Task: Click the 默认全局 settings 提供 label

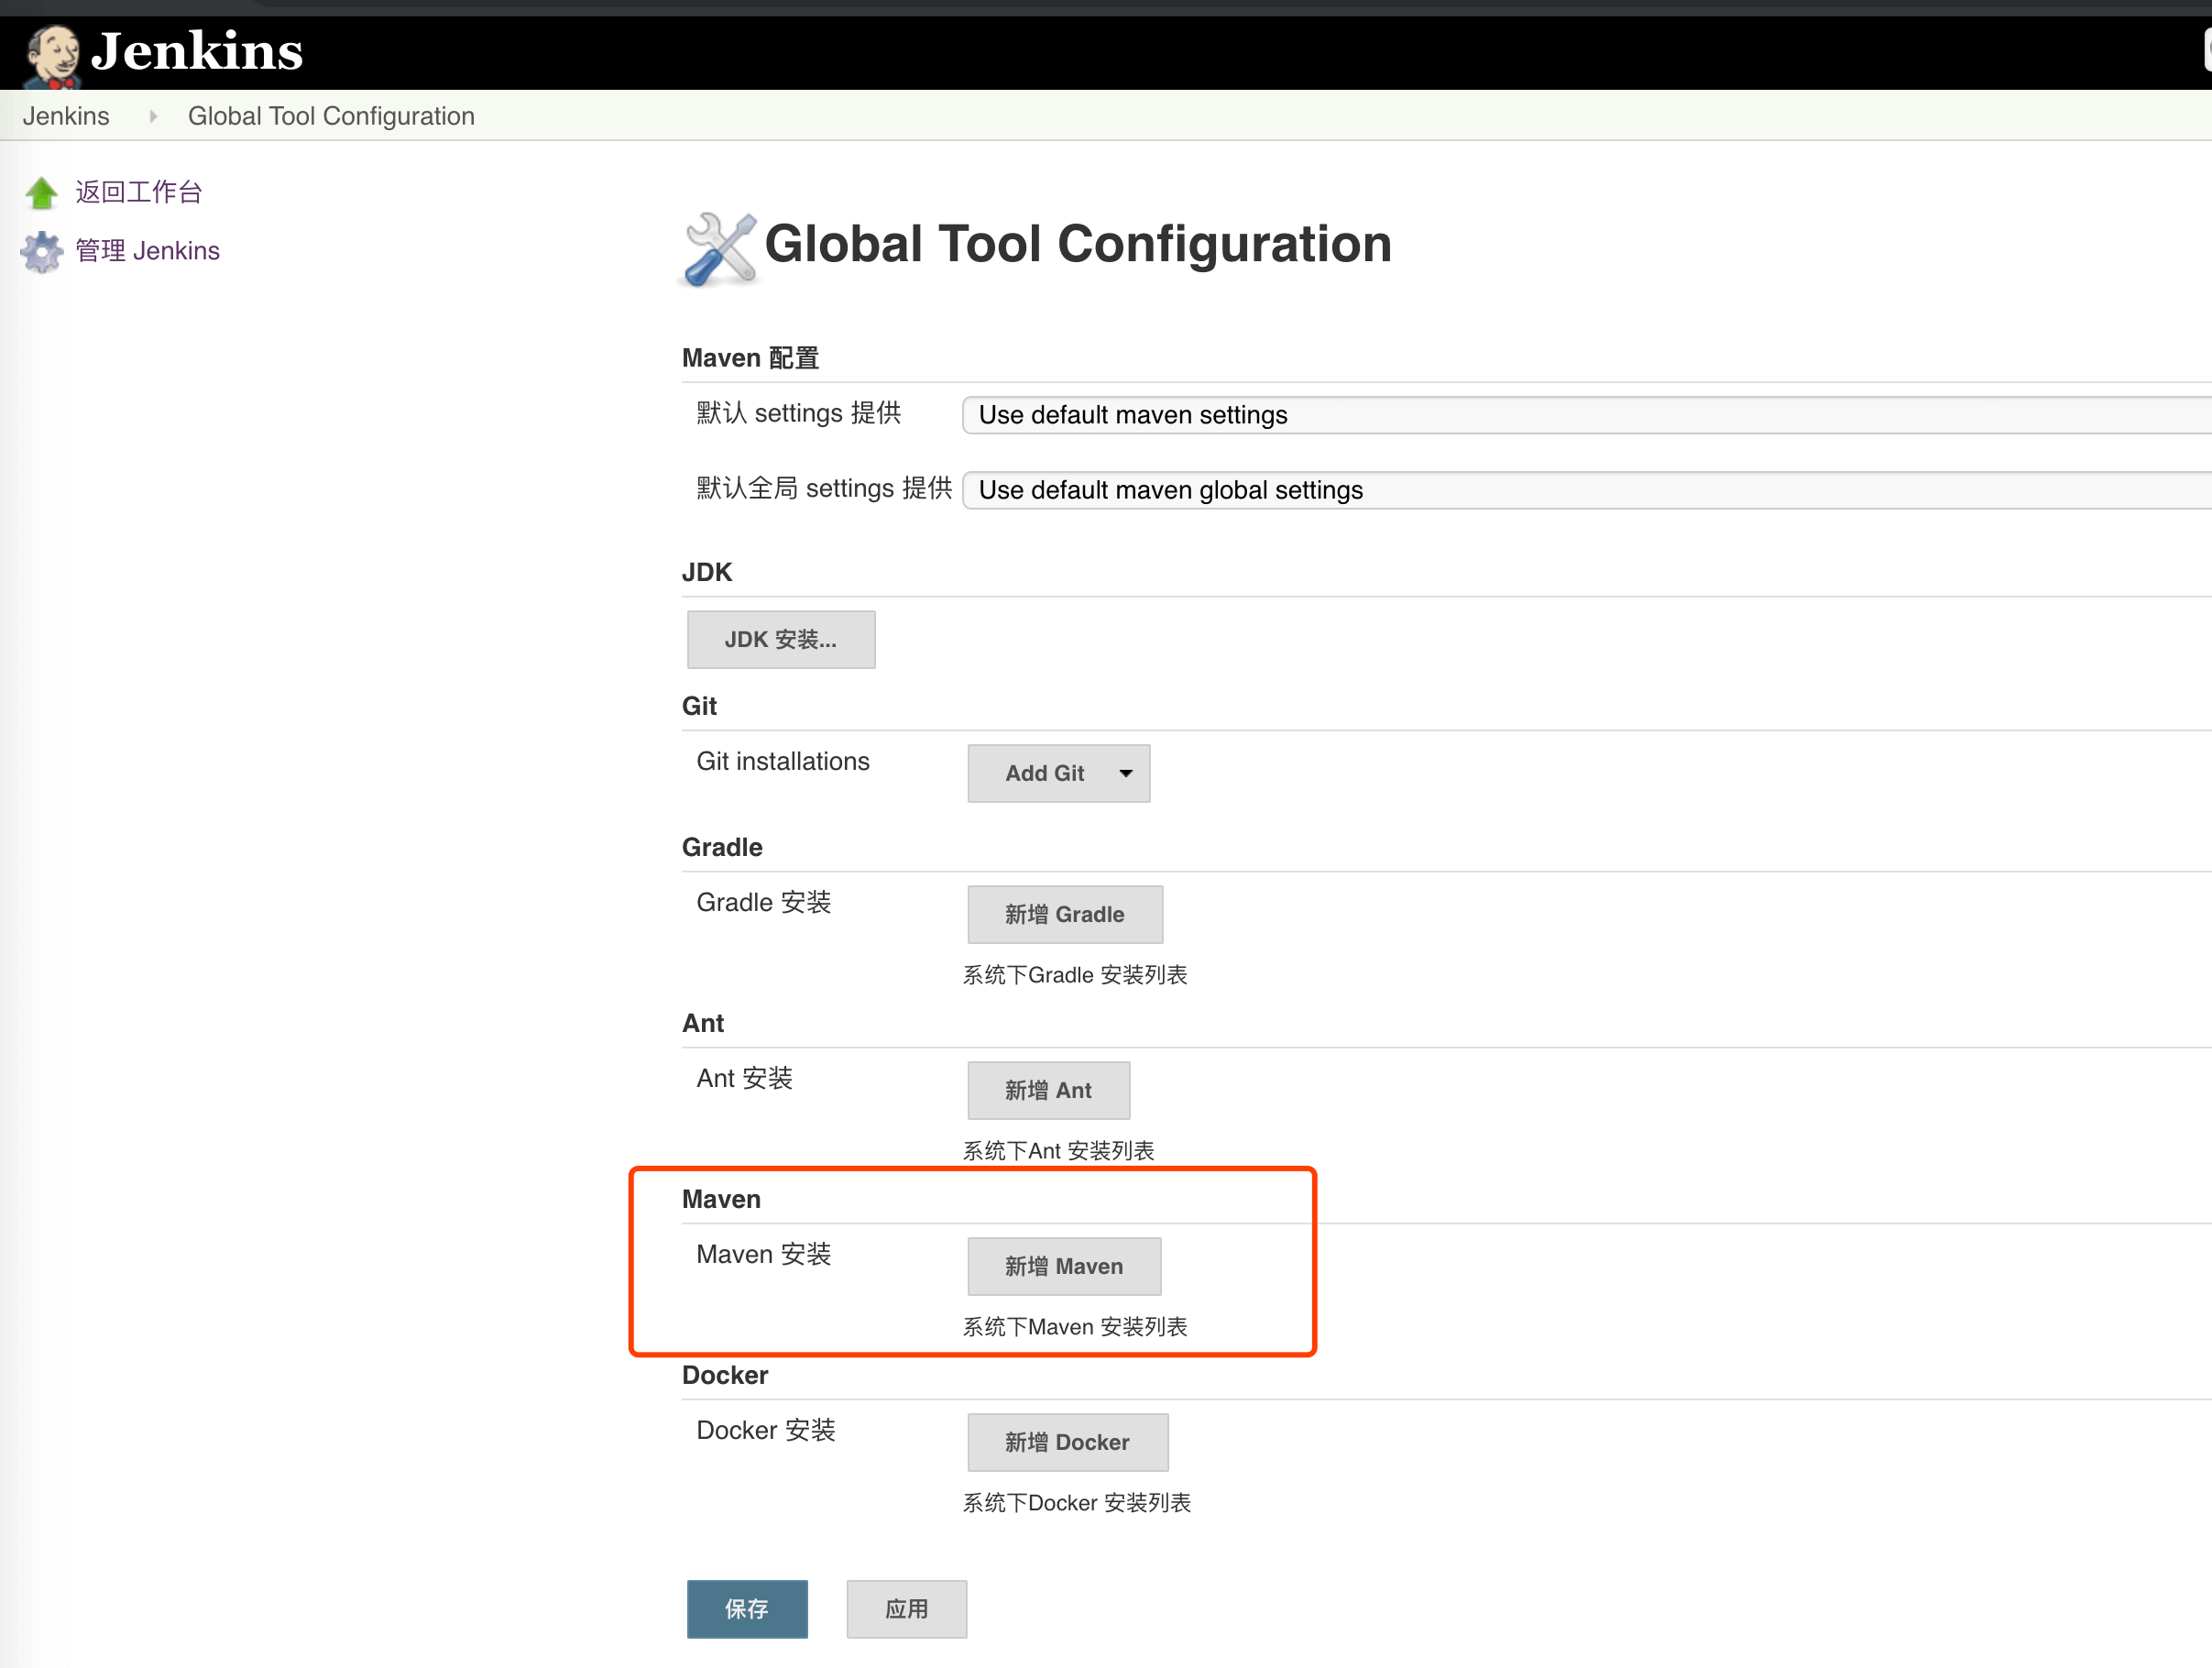Action: tap(824, 488)
